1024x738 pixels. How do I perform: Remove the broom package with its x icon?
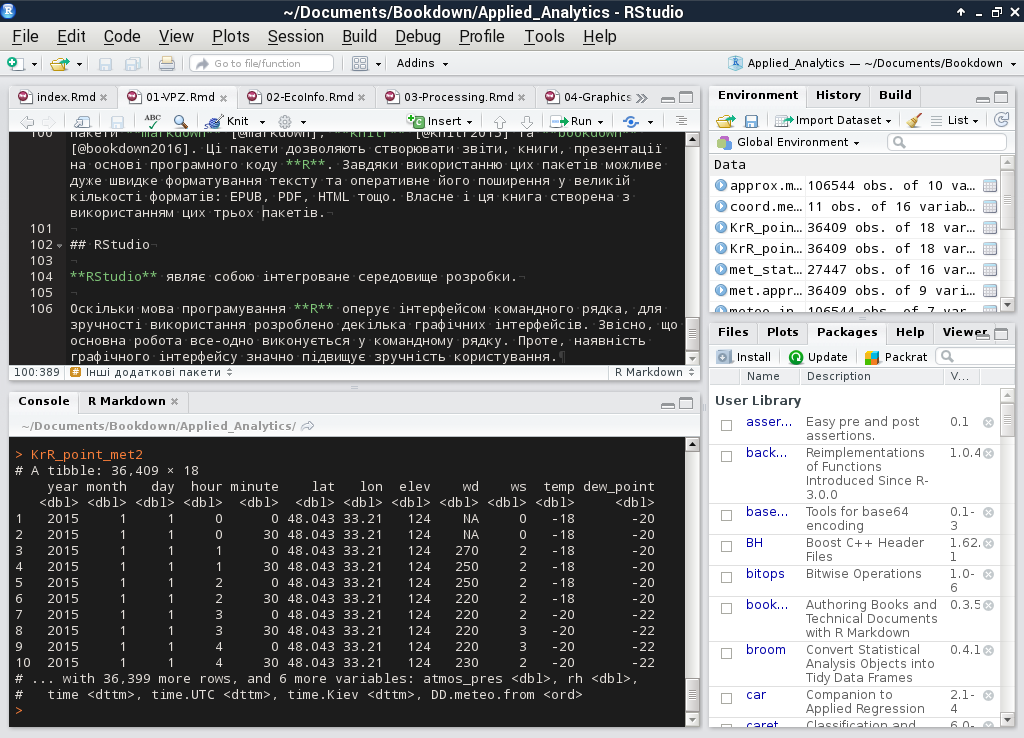click(988, 650)
